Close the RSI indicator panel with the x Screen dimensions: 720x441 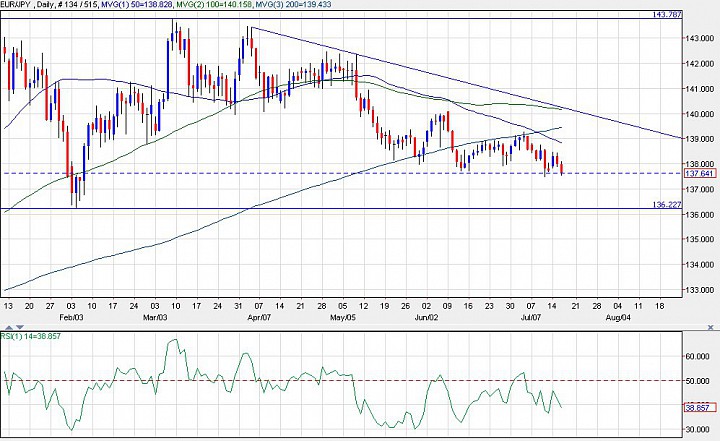tap(711, 328)
